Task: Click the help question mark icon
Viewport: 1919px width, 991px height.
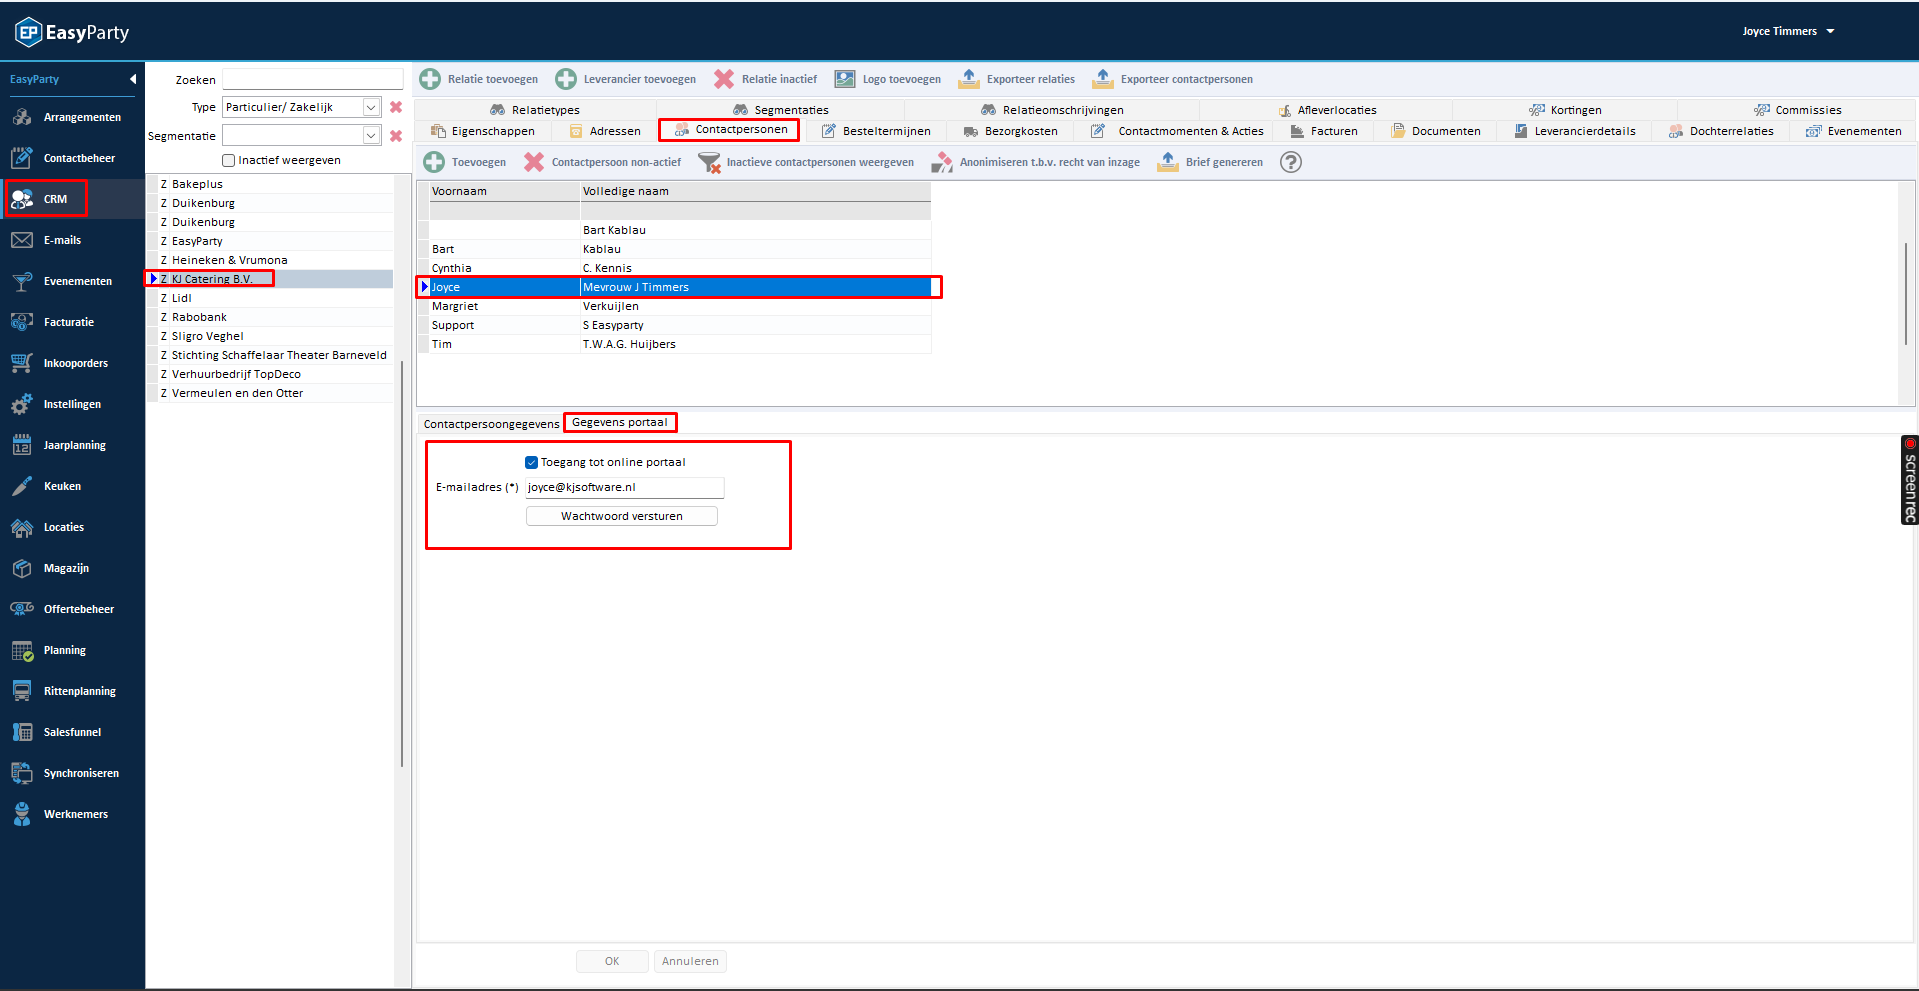Action: pyautogui.click(x=1291, y=162)
